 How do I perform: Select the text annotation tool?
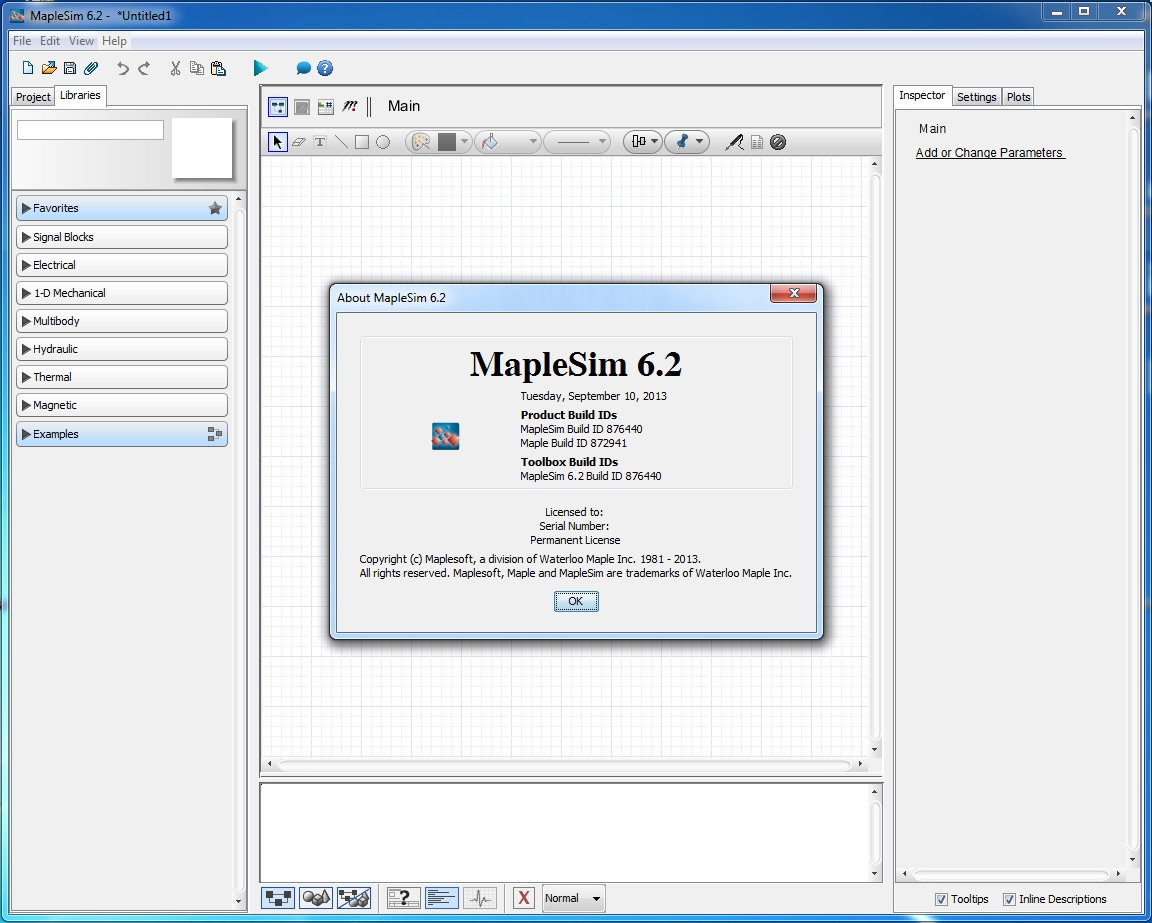(x=320, y=142)
